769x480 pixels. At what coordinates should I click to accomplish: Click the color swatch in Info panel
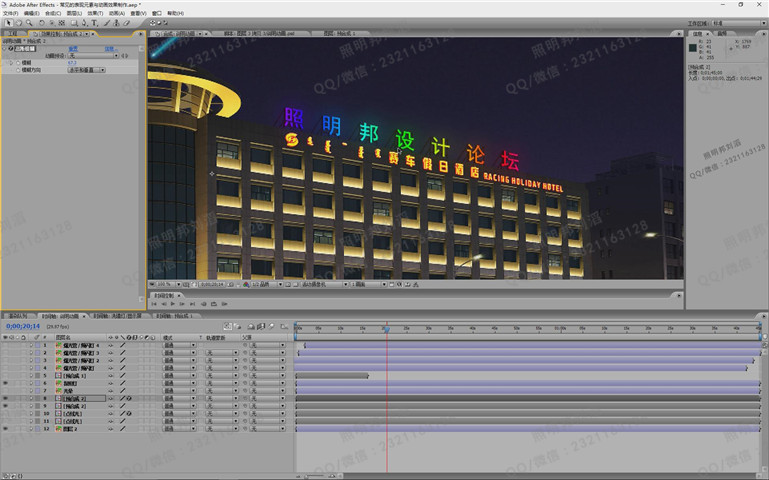pos(693,48)
